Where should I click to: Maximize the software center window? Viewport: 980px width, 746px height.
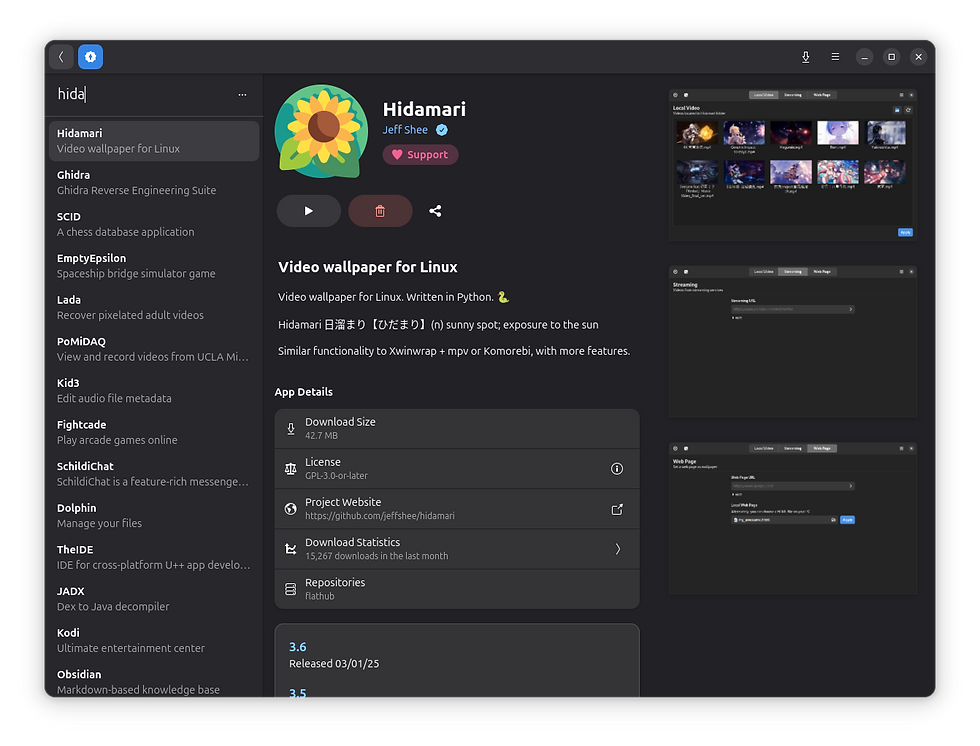pos(892,57)
